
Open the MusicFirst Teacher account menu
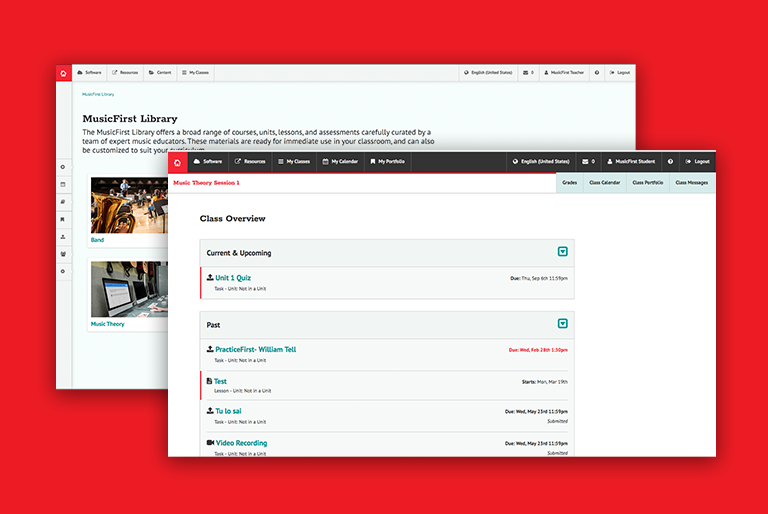[564, 73]
